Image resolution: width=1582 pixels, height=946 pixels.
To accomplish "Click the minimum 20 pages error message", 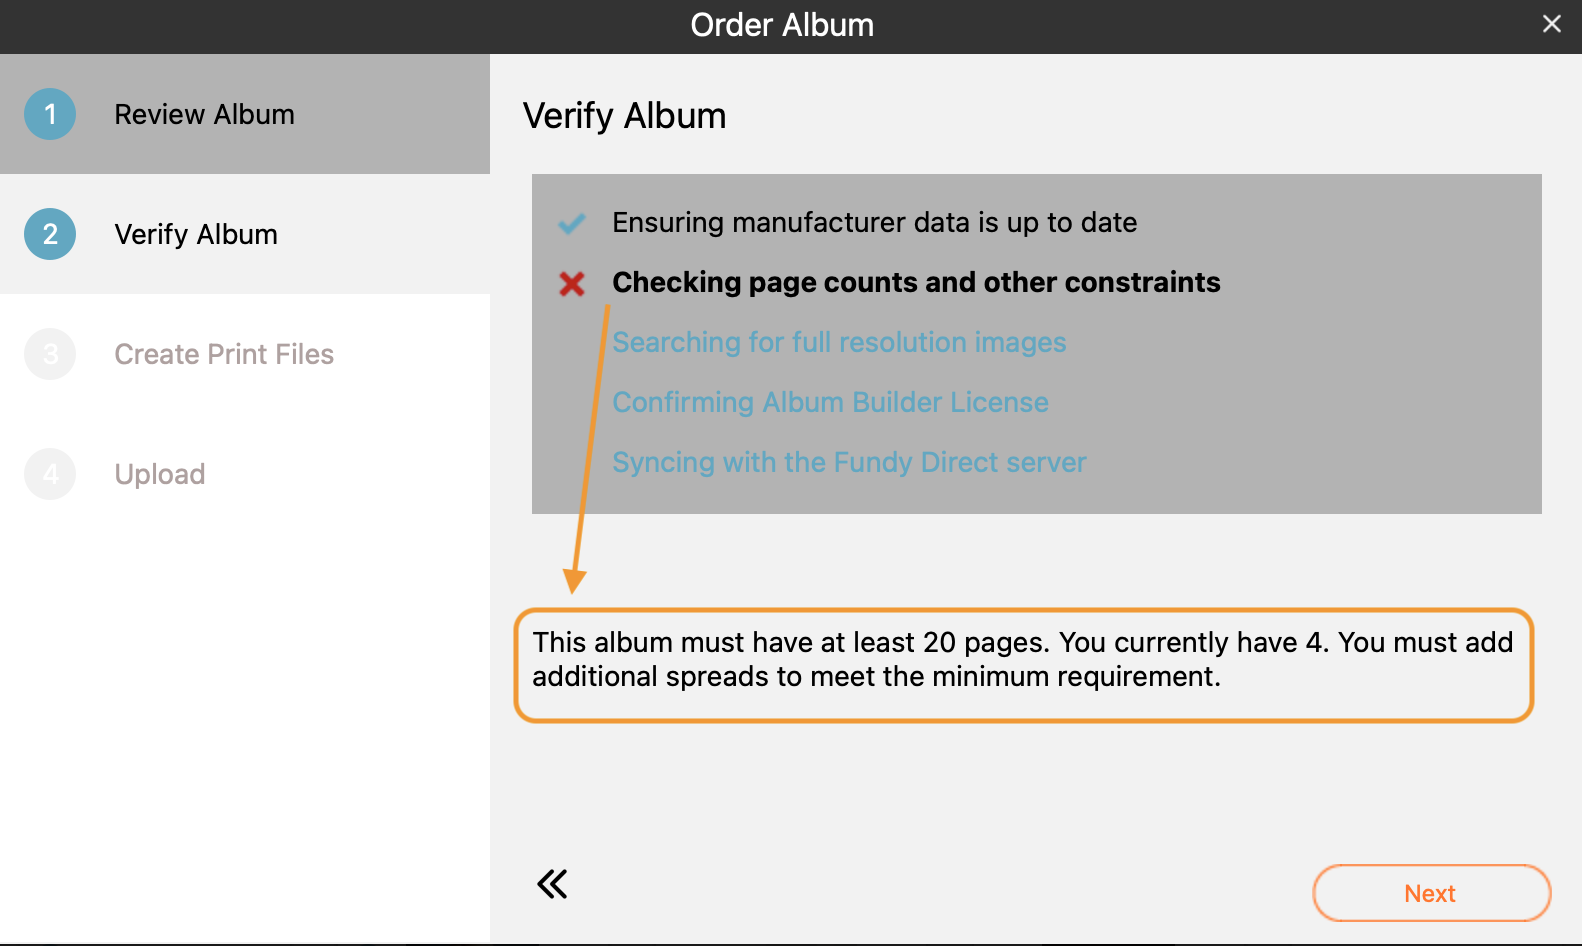I will click(1023, 660).
